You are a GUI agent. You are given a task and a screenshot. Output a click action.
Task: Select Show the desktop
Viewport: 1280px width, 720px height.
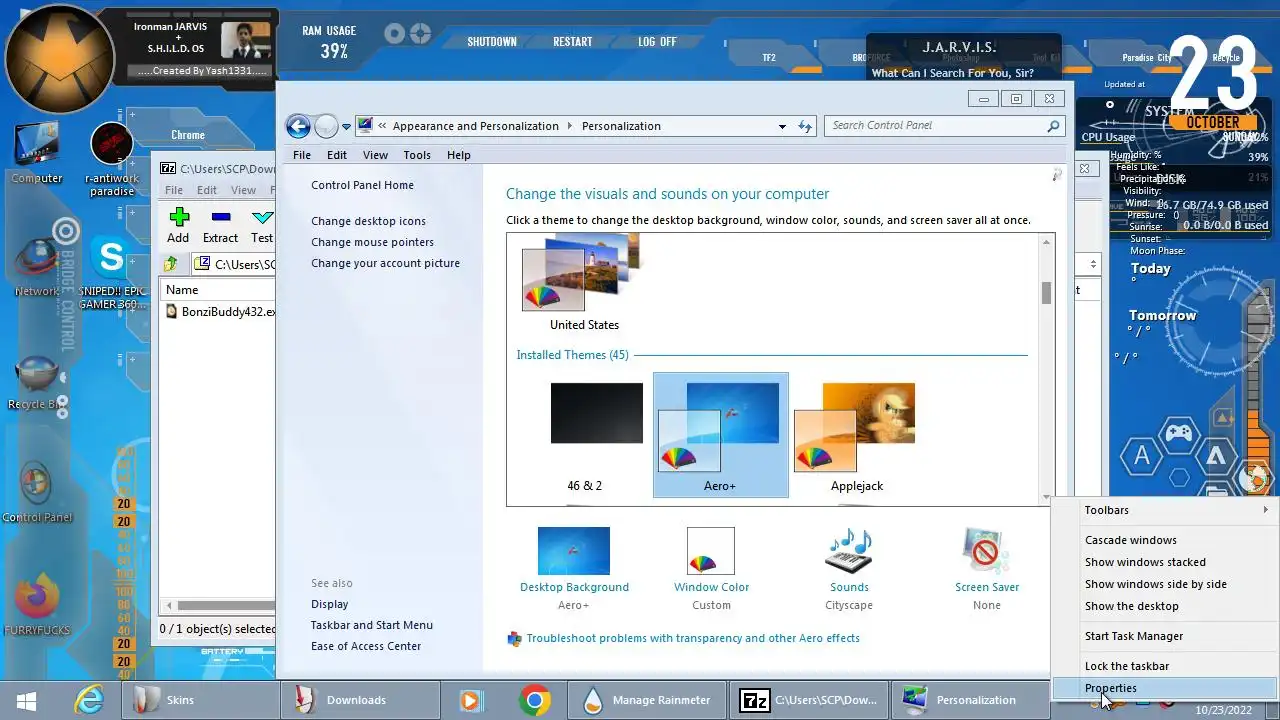tap(1164, 606)
